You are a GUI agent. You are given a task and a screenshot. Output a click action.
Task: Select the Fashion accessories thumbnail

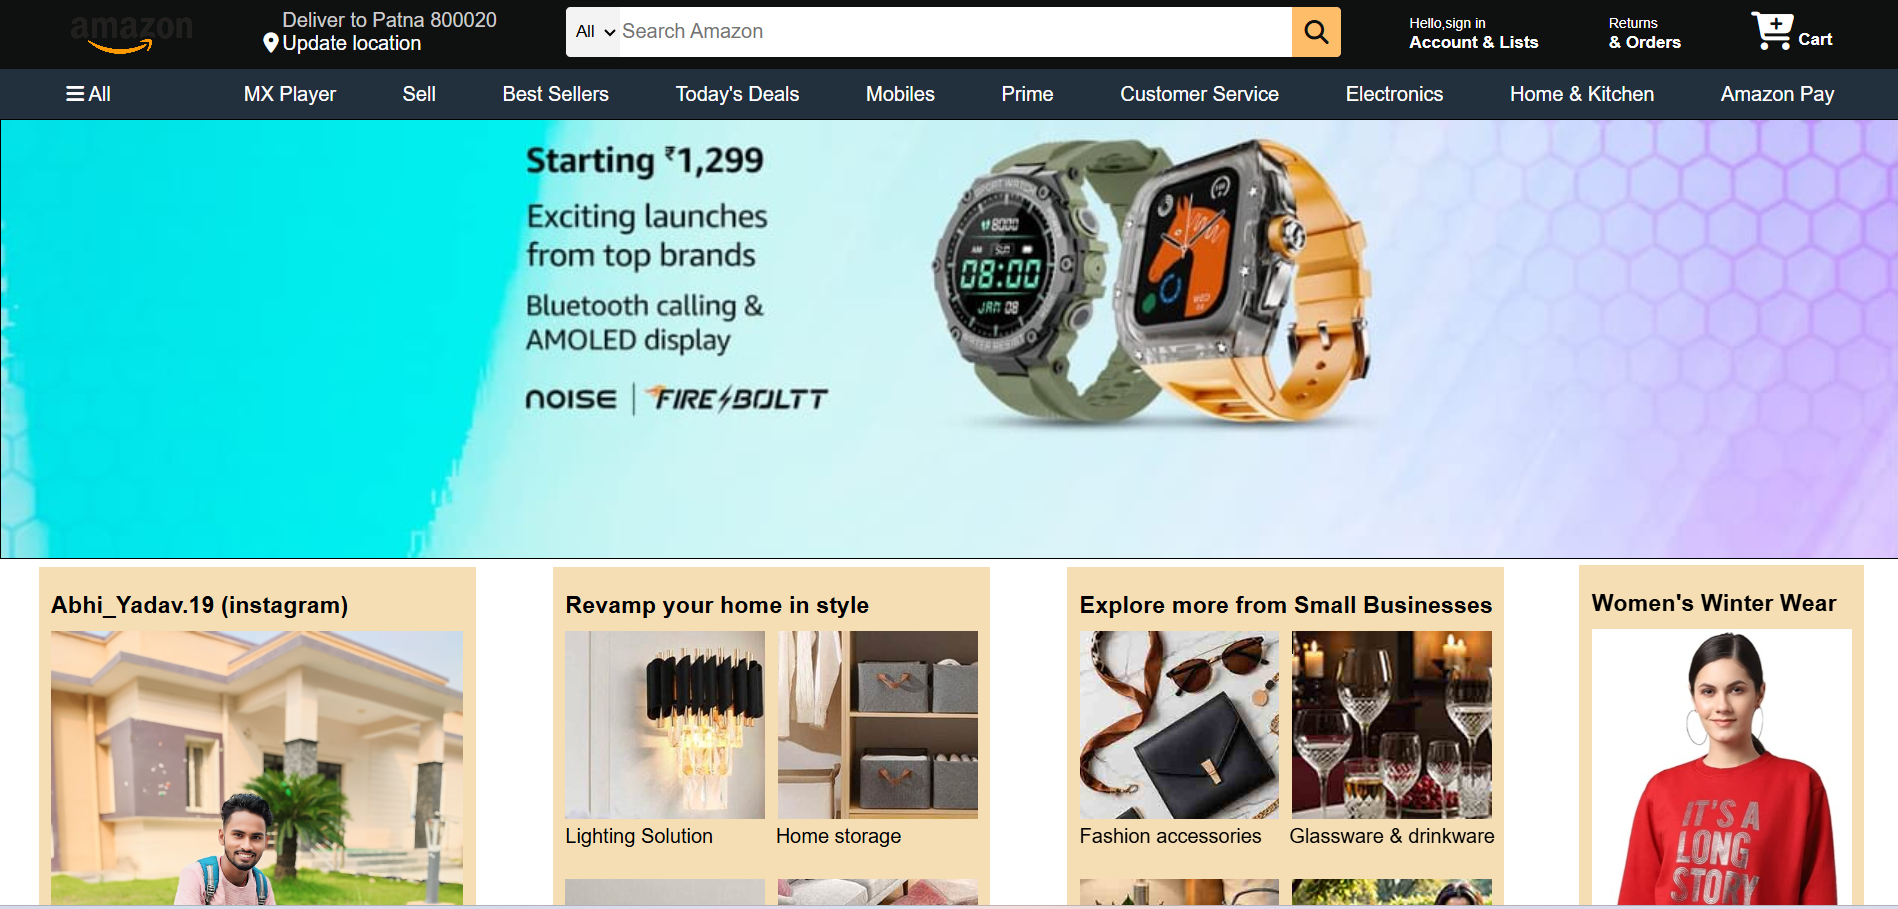tap(1179, 725)
